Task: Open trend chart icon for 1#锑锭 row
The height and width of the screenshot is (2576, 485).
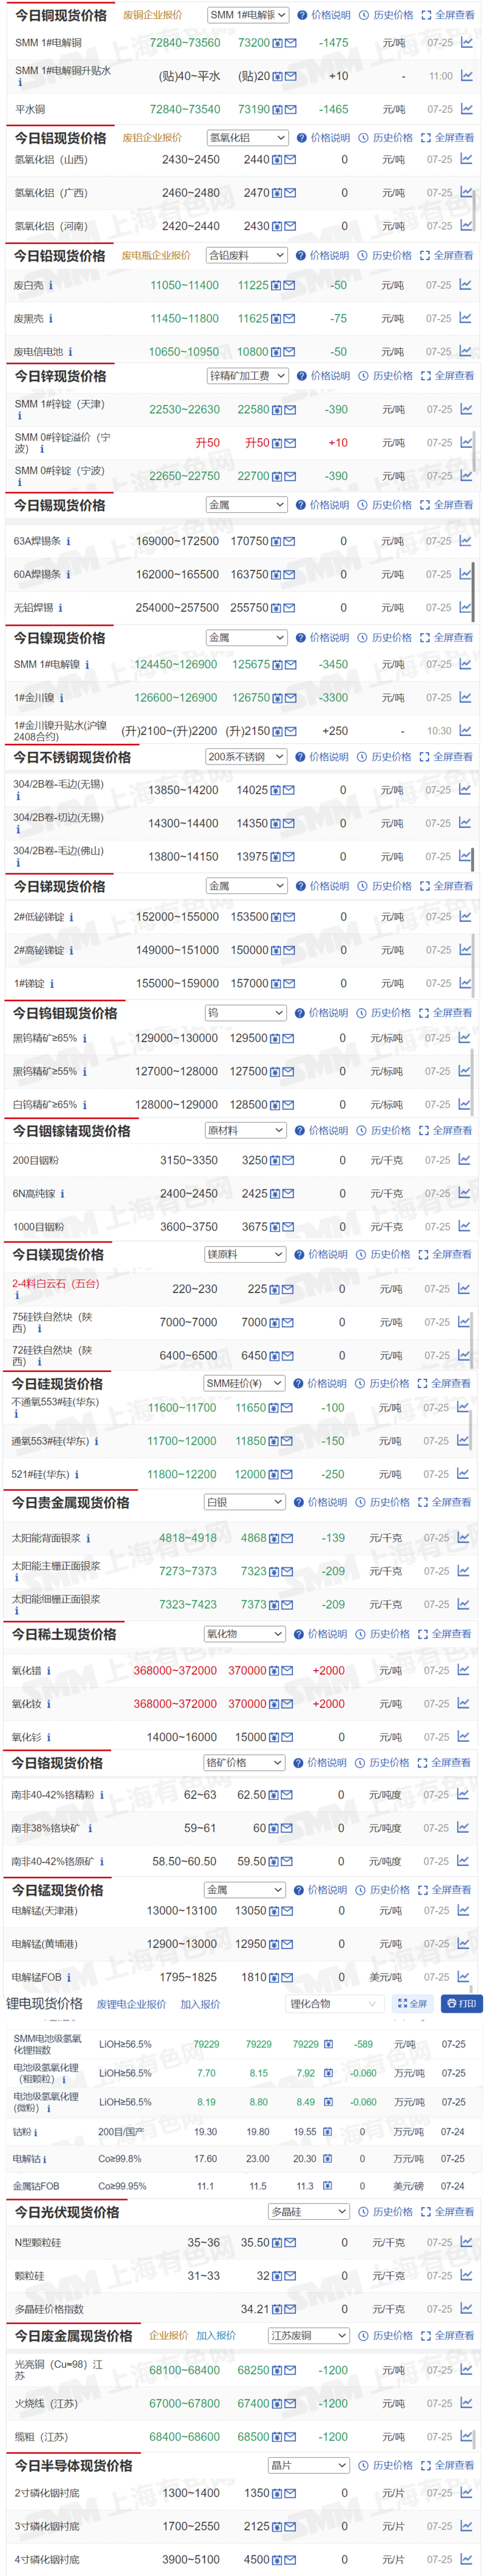Action: pos(465,984)
